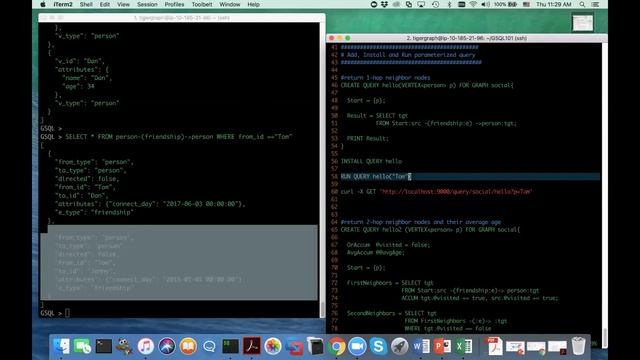Viewport: 640px width, 360px height.
Task: Click the GSQL prompt cursor at bottom
Action: [x=67, y=313]
